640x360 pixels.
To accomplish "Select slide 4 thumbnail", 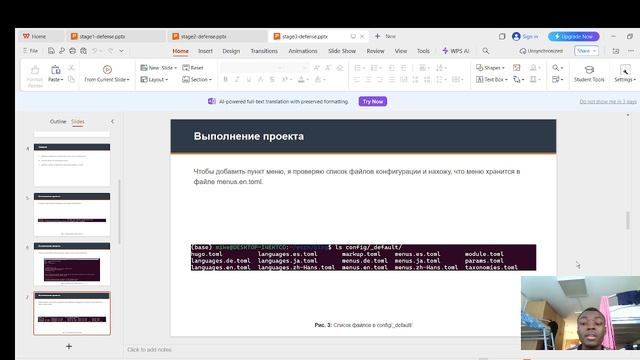I will 72,165.
